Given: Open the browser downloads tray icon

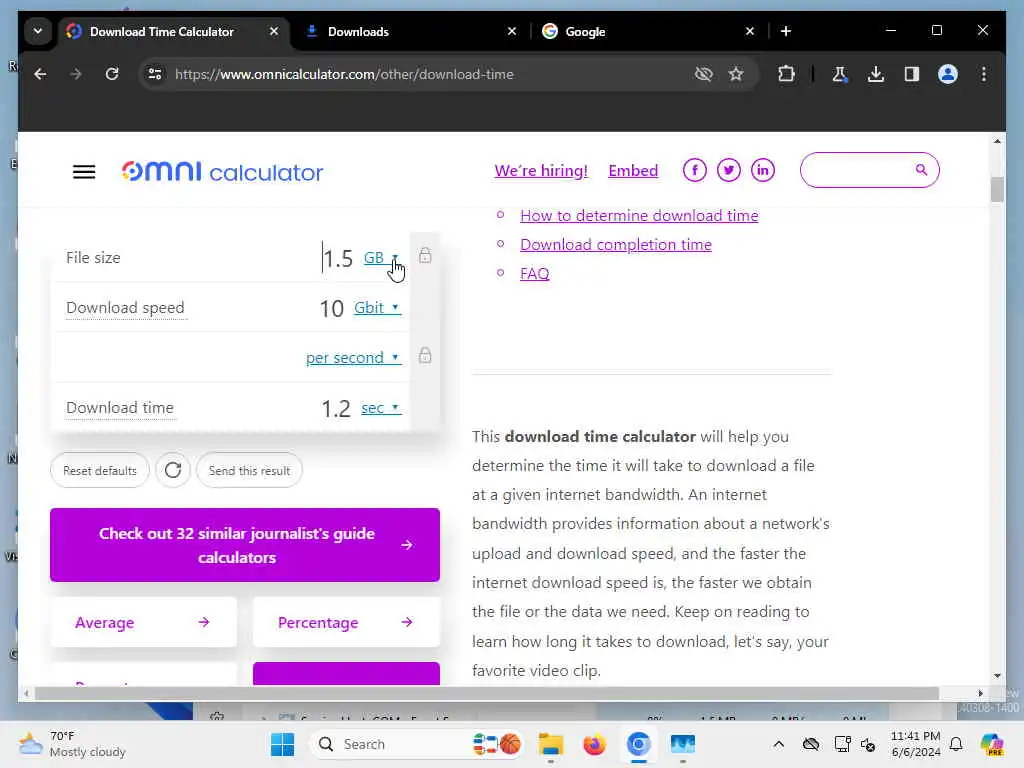Looking at the screenshot, I should [876, 74].
